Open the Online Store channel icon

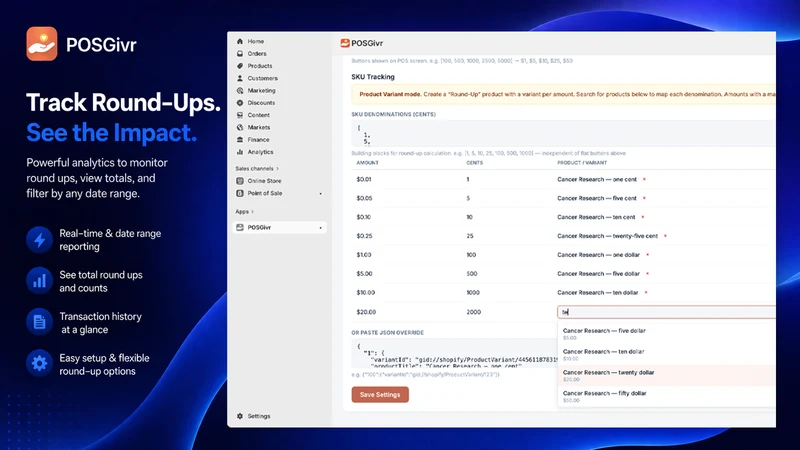(x=240, y=181)
